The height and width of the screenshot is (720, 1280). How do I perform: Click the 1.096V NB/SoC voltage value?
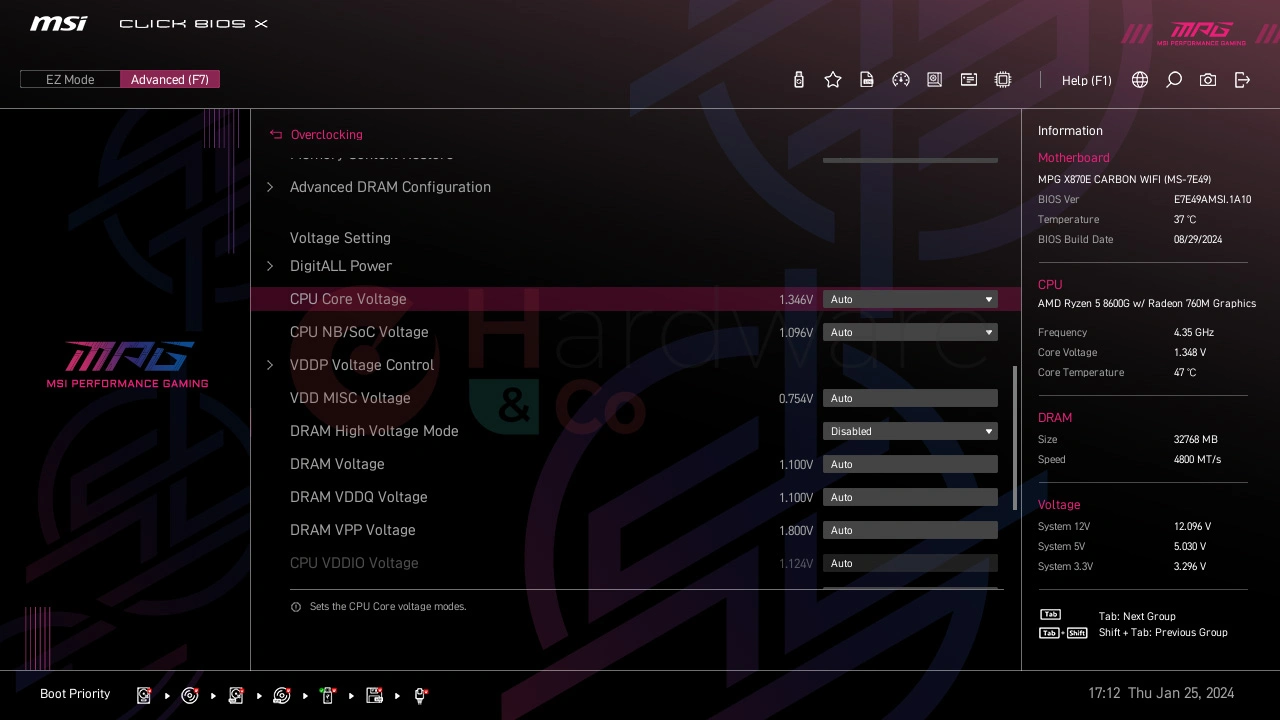pos(796,333)
